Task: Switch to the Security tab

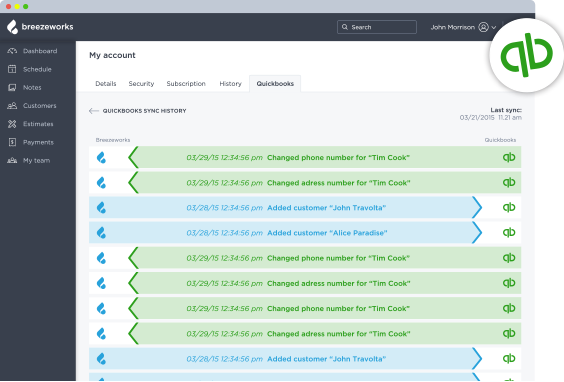Action: (x=141, y=83)
